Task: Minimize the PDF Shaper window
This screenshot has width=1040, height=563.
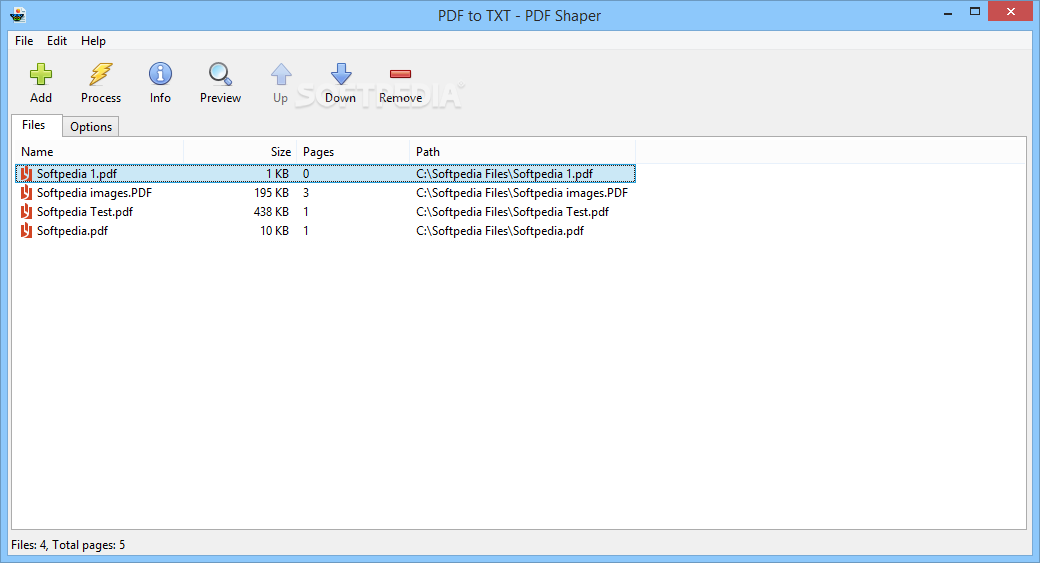Action: click(948, 13)
